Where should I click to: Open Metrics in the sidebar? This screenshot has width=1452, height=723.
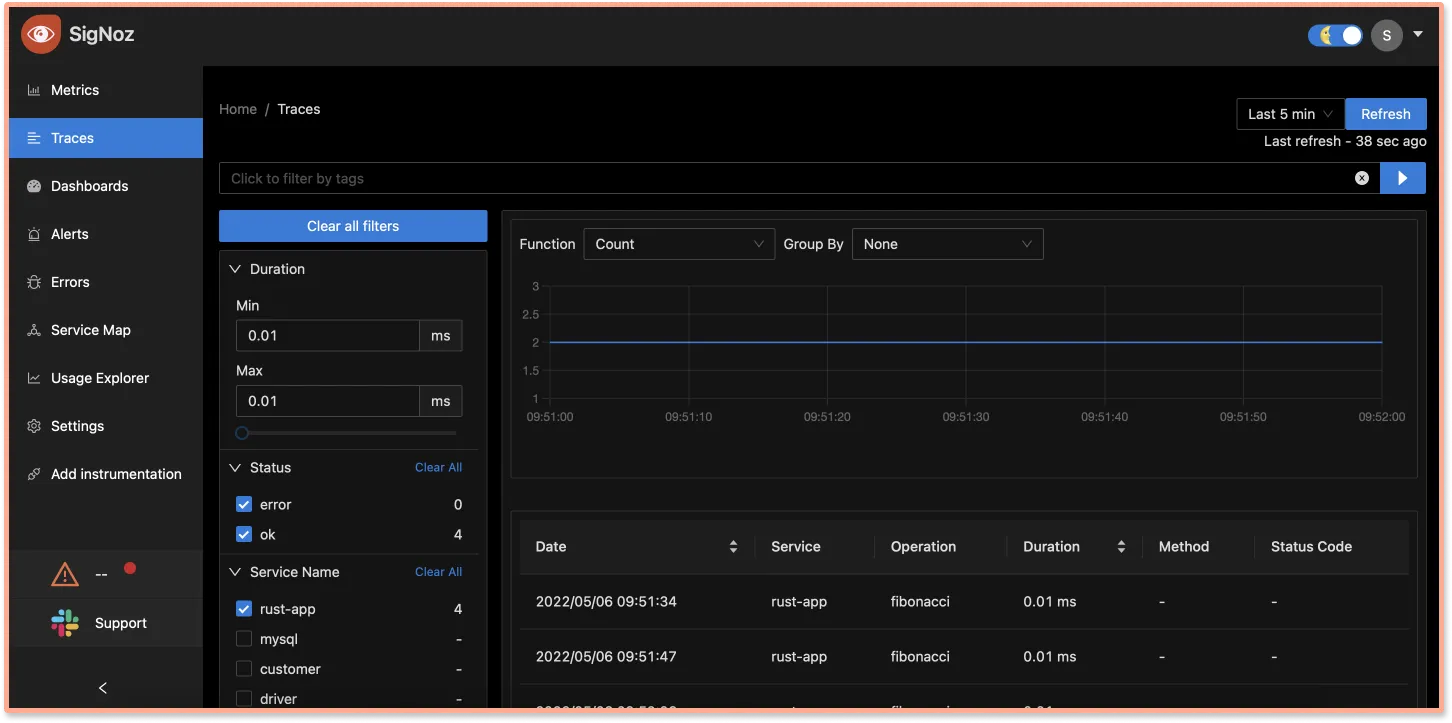point(106,90)
